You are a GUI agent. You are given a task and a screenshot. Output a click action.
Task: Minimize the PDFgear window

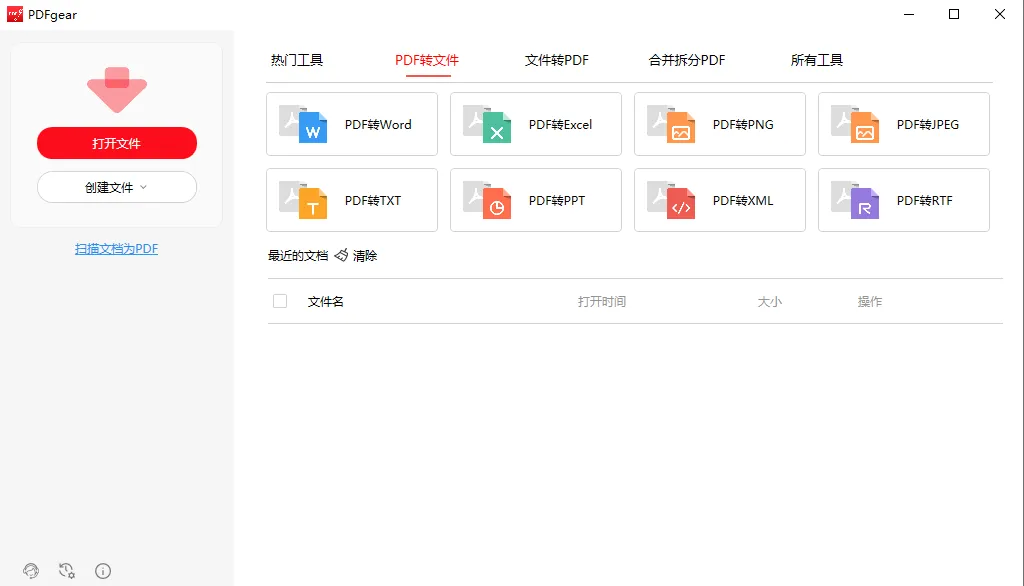(x=908, y=14)
